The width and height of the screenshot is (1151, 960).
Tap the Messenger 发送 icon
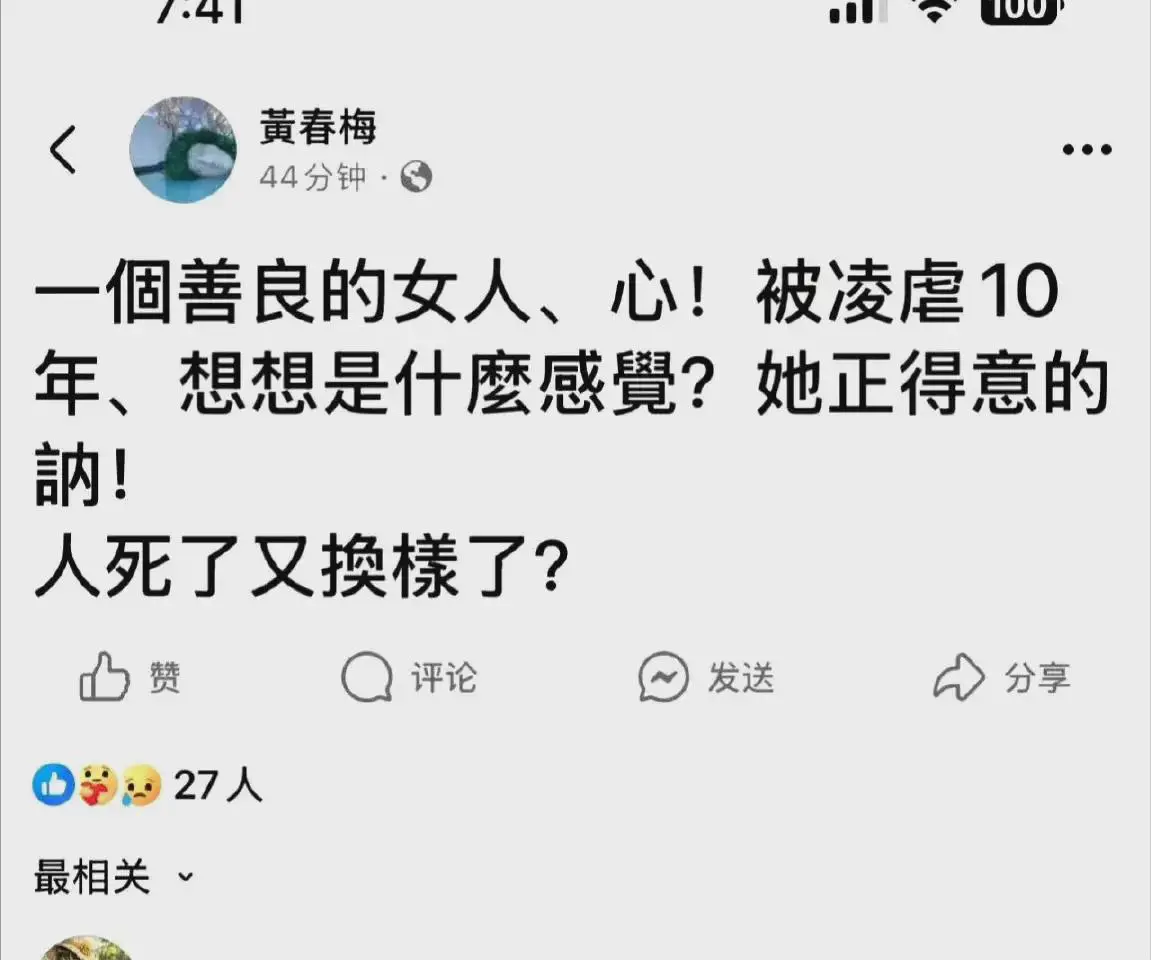[x=664, y=677]
